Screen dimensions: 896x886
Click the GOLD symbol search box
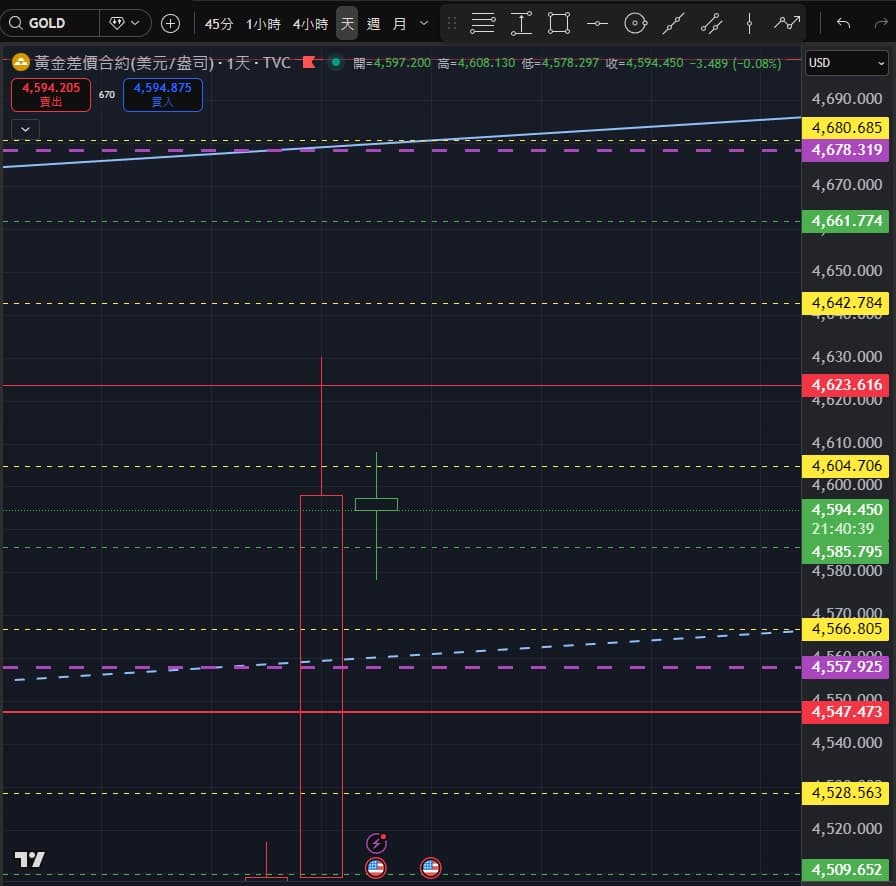coord(50,23)
